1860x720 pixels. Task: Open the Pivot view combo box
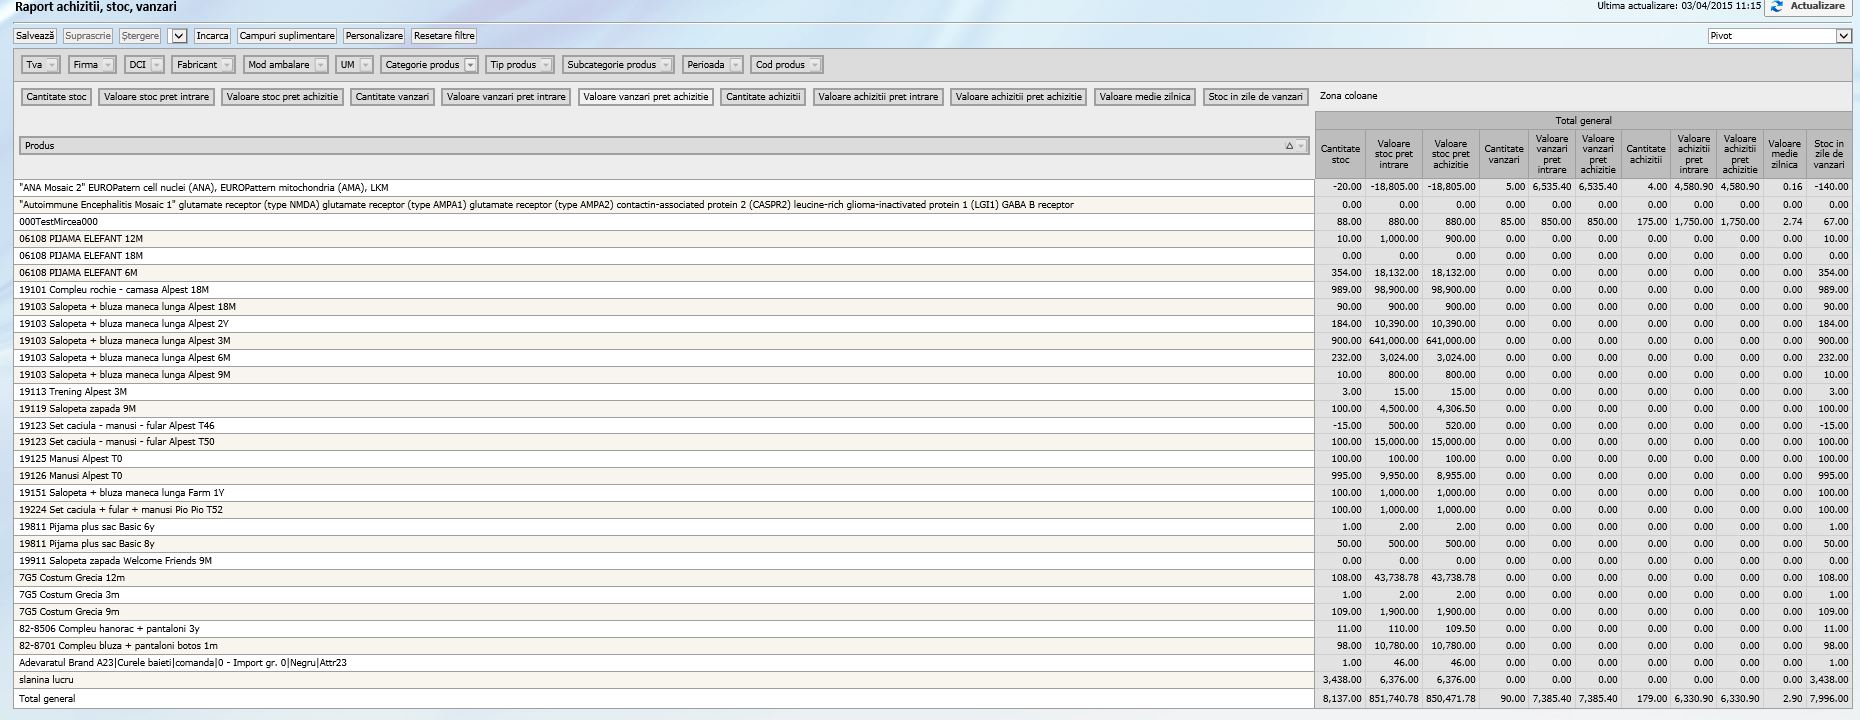point(1843,36)
